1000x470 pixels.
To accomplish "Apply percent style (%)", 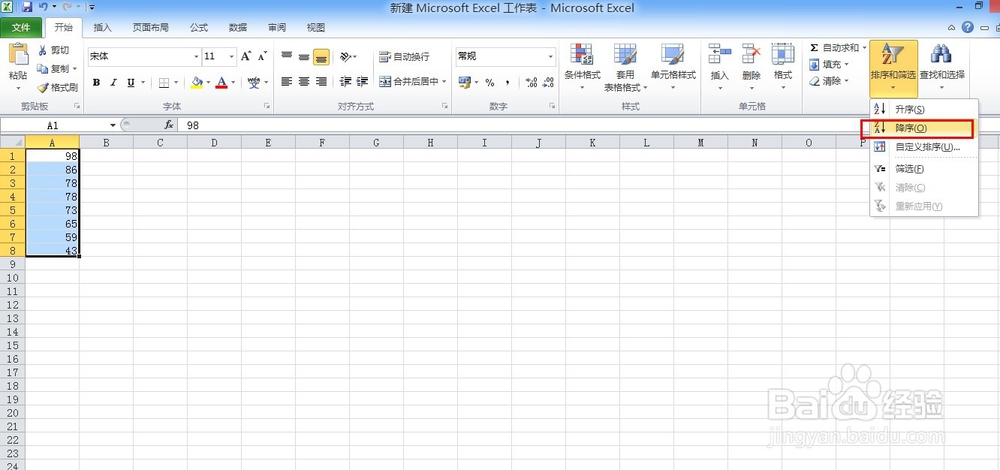I will pyautogui.click(x=490, y=82).
